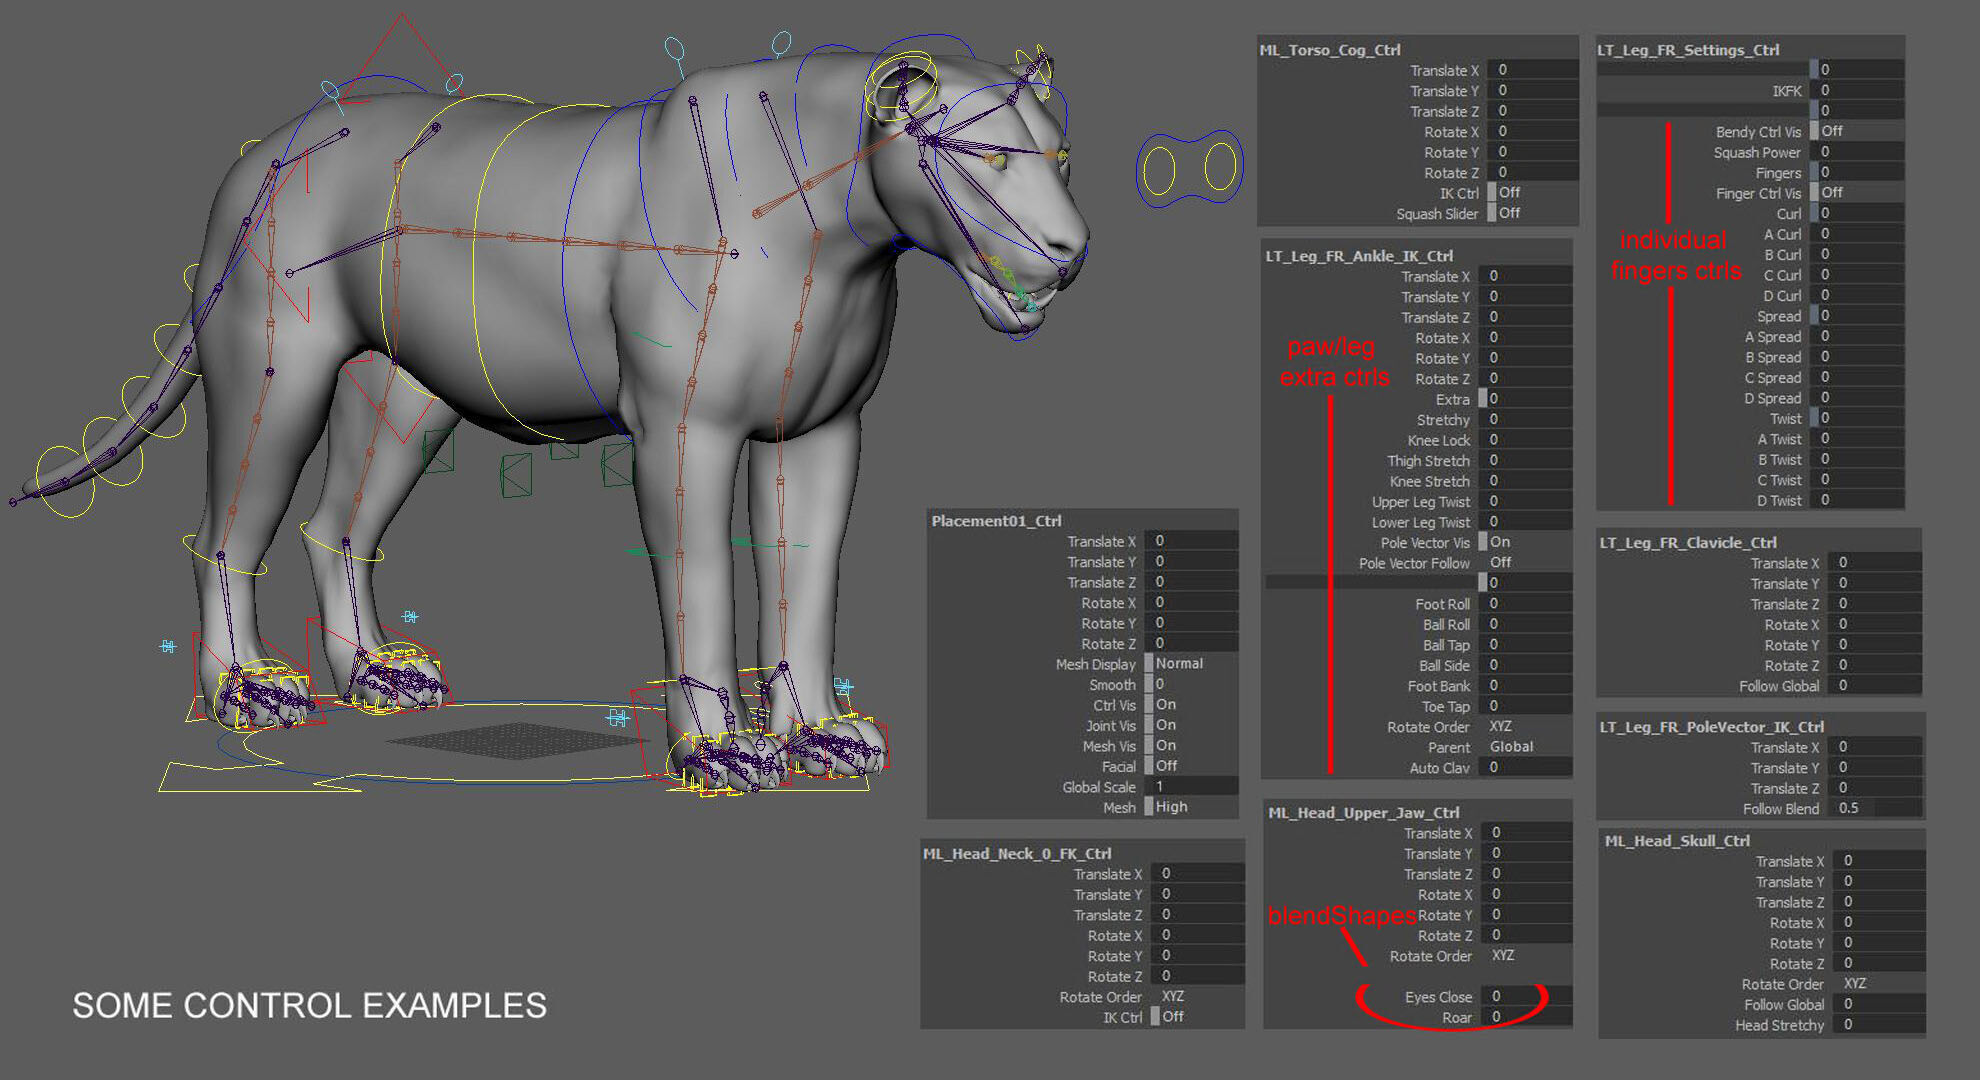The image size is (1980, 1080).
Task: Select Ball Tap value field
Action: point(1525,645)
